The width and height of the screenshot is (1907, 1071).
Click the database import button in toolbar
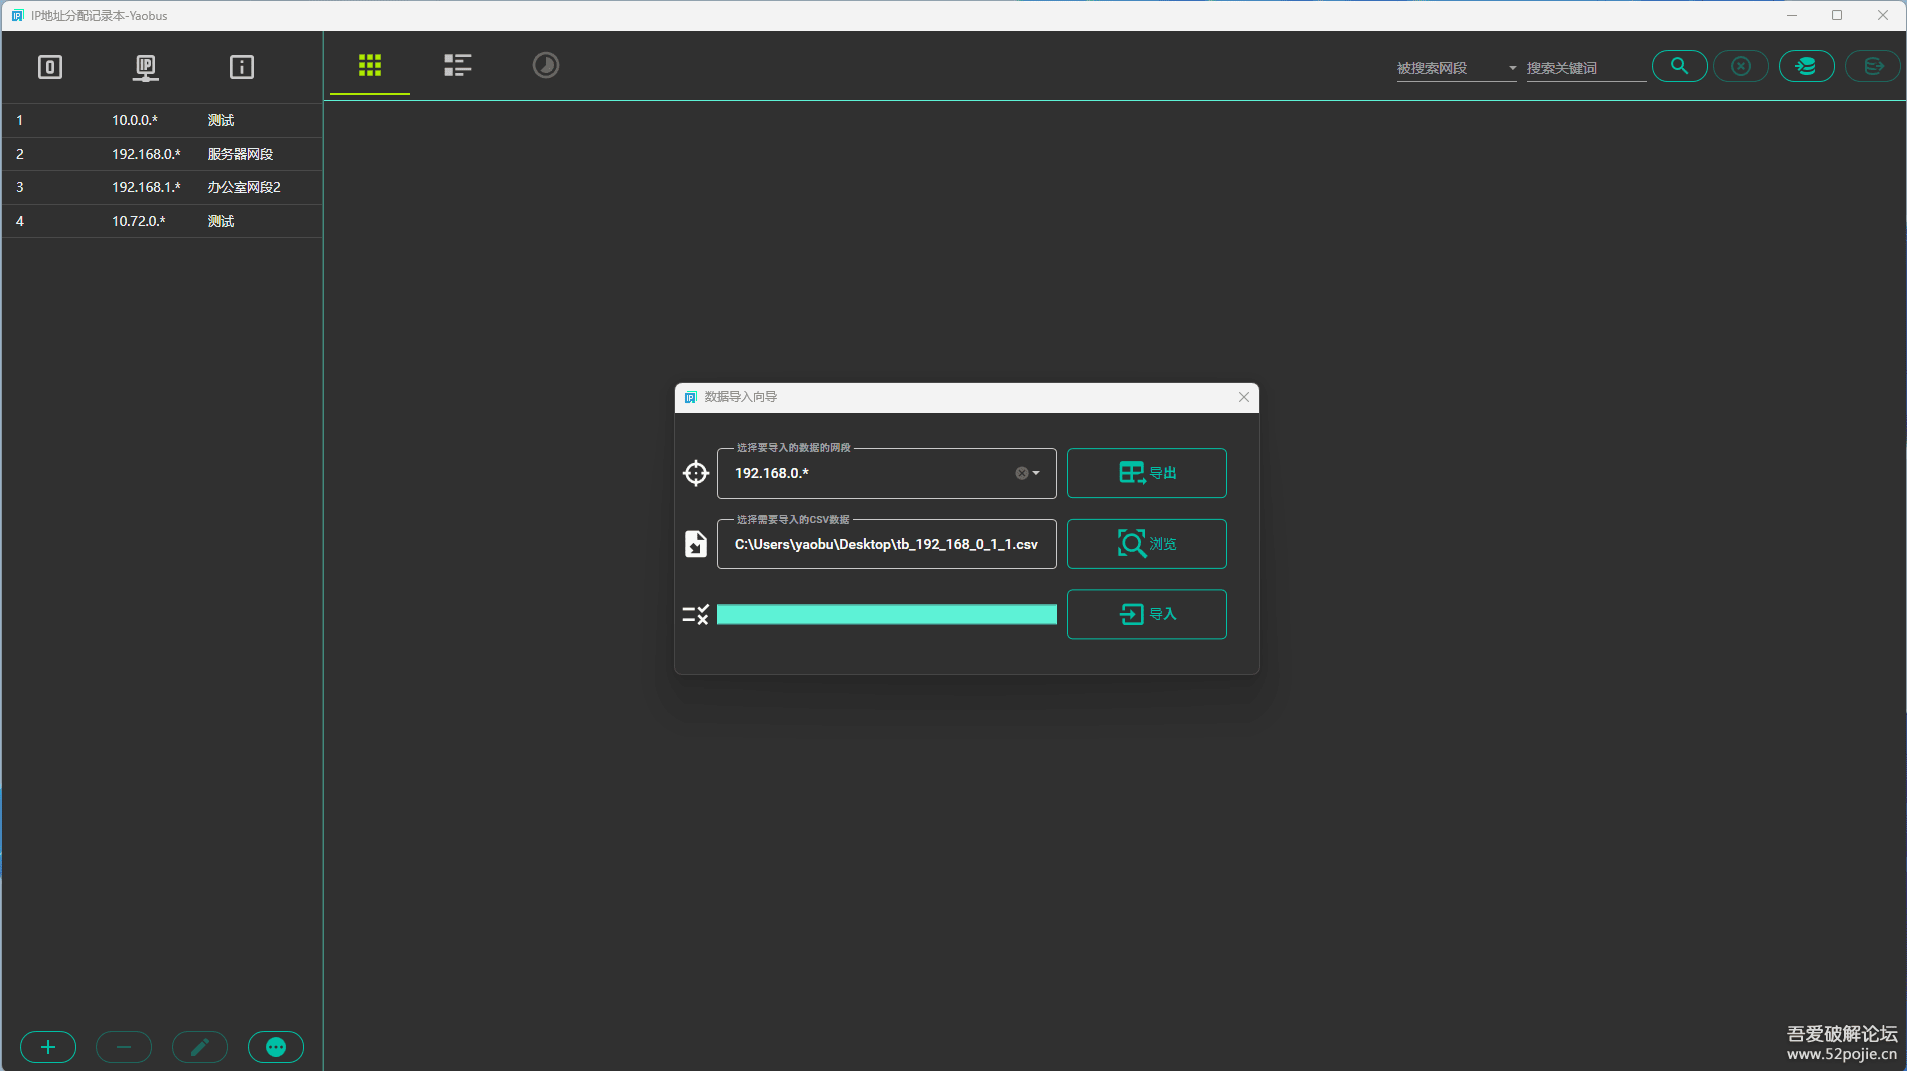(1807, 66)
